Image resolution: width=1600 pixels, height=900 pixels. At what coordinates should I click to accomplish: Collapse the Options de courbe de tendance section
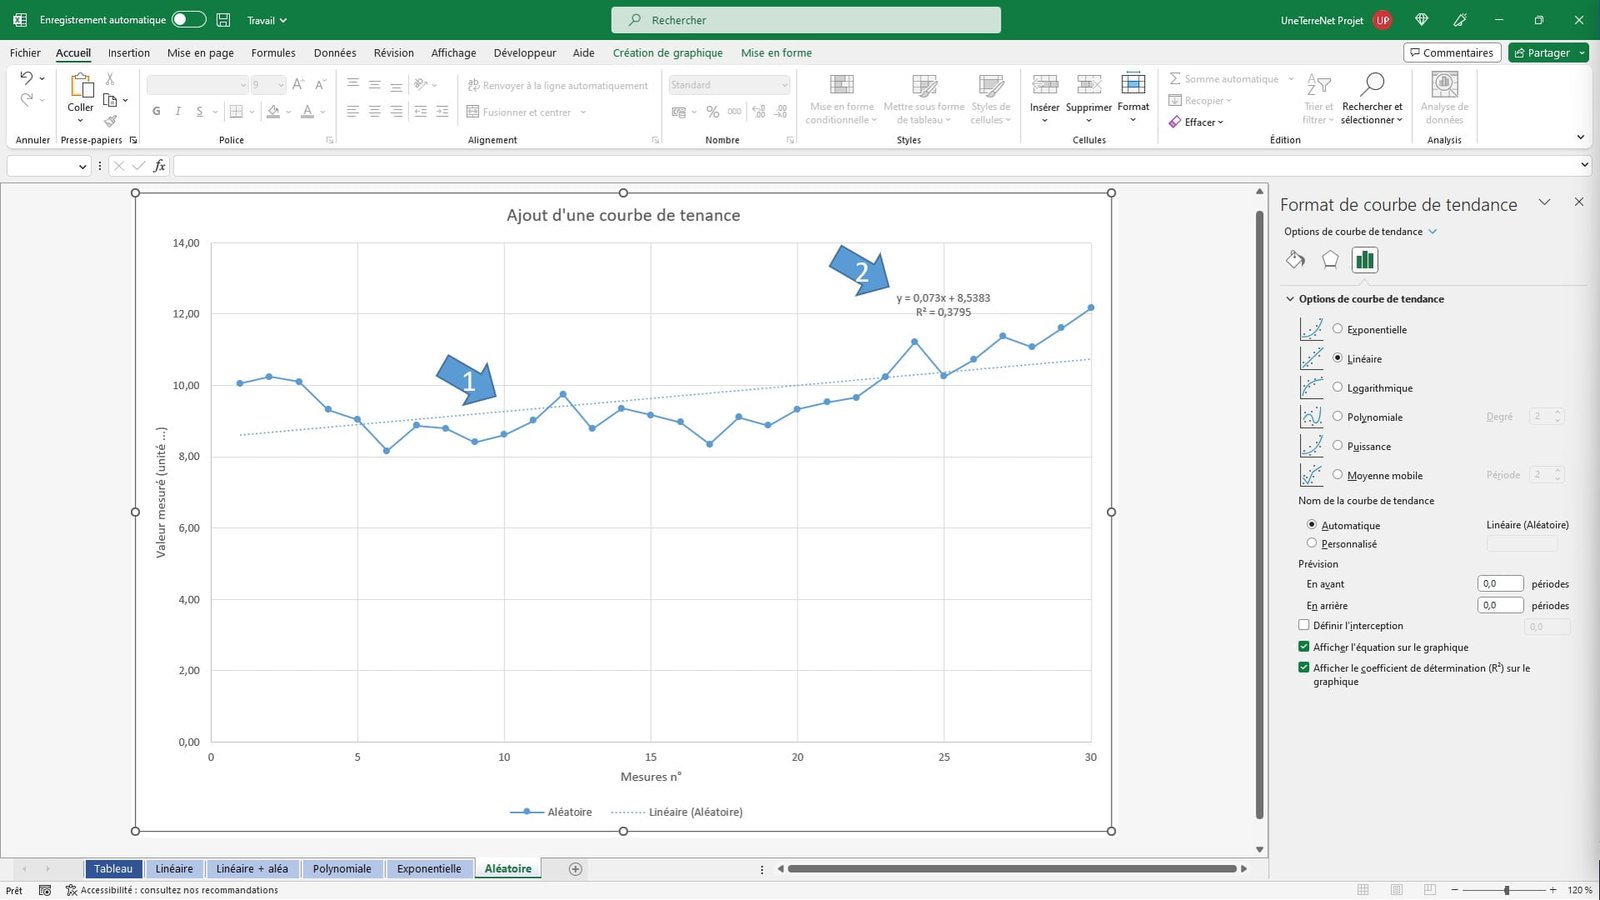[x=1290, y=298]
